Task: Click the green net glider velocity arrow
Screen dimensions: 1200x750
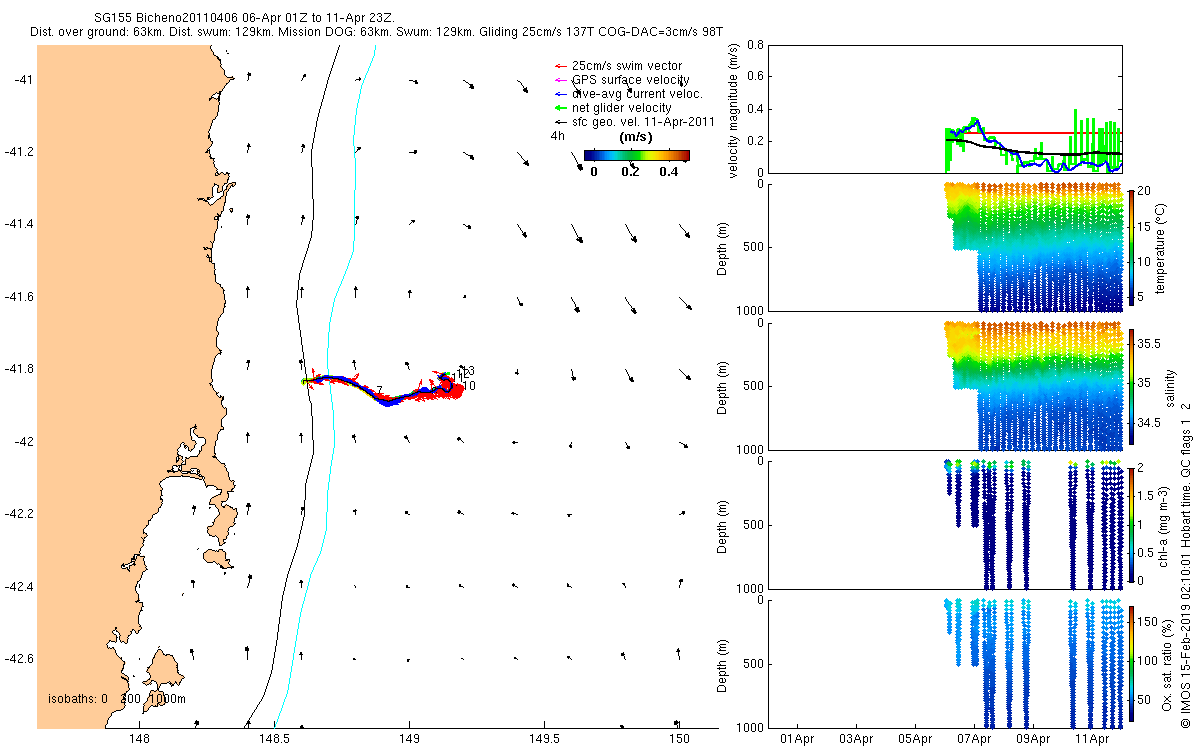Action: 560,107
